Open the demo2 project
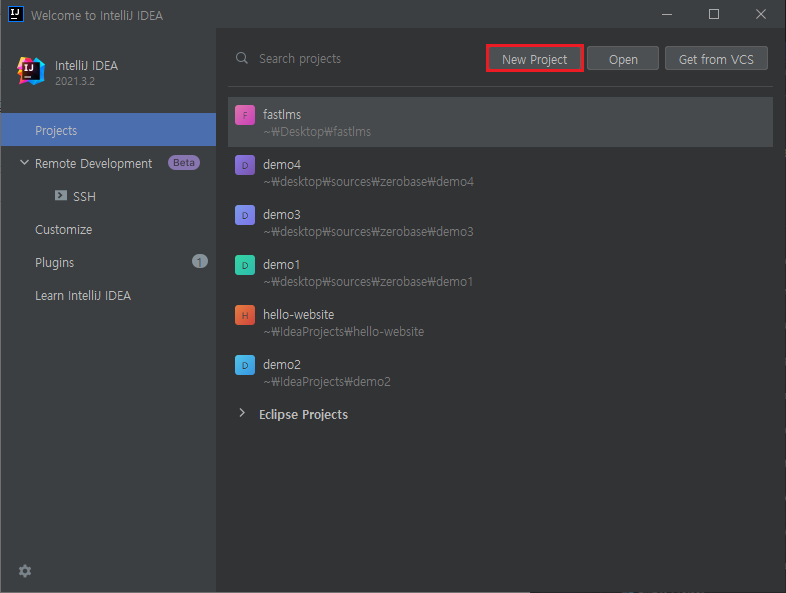The height and width of the screenshot is (593, 786). click(x=500, y=372)
